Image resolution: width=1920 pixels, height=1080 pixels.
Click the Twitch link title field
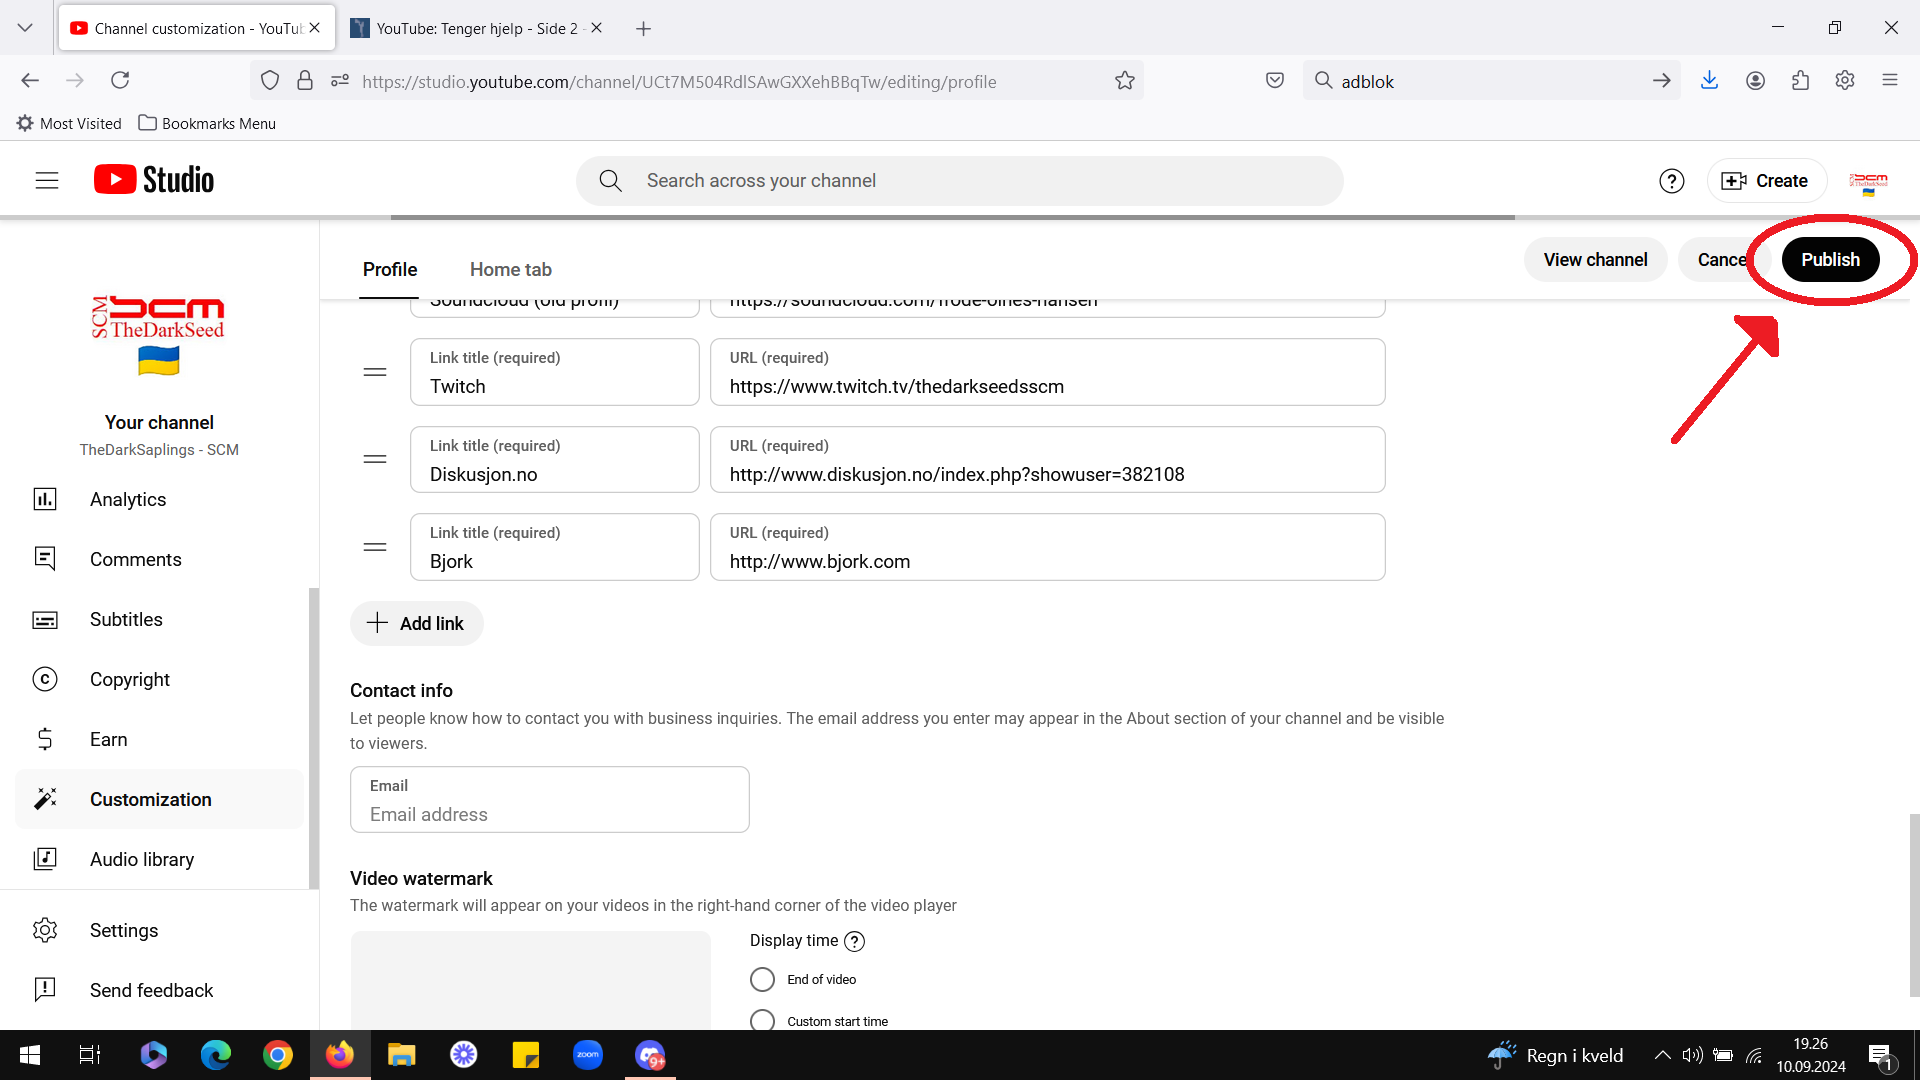pyautogui.click(x=555, y=372)
